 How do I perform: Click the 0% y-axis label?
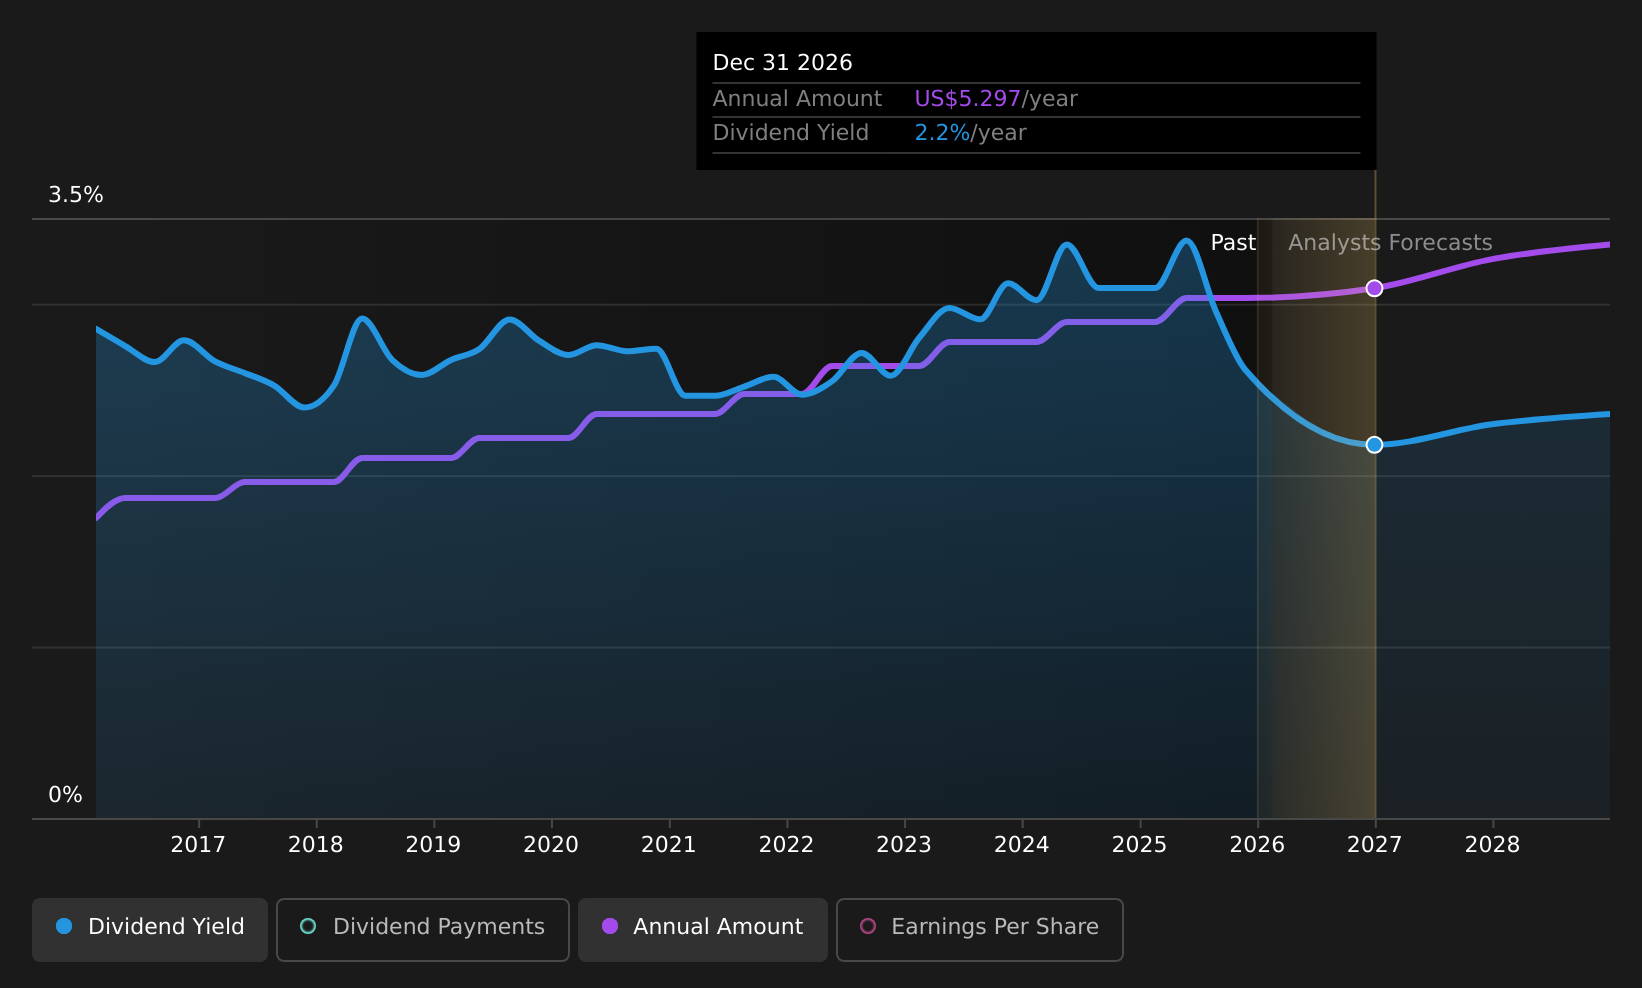(x=65, y=795)
